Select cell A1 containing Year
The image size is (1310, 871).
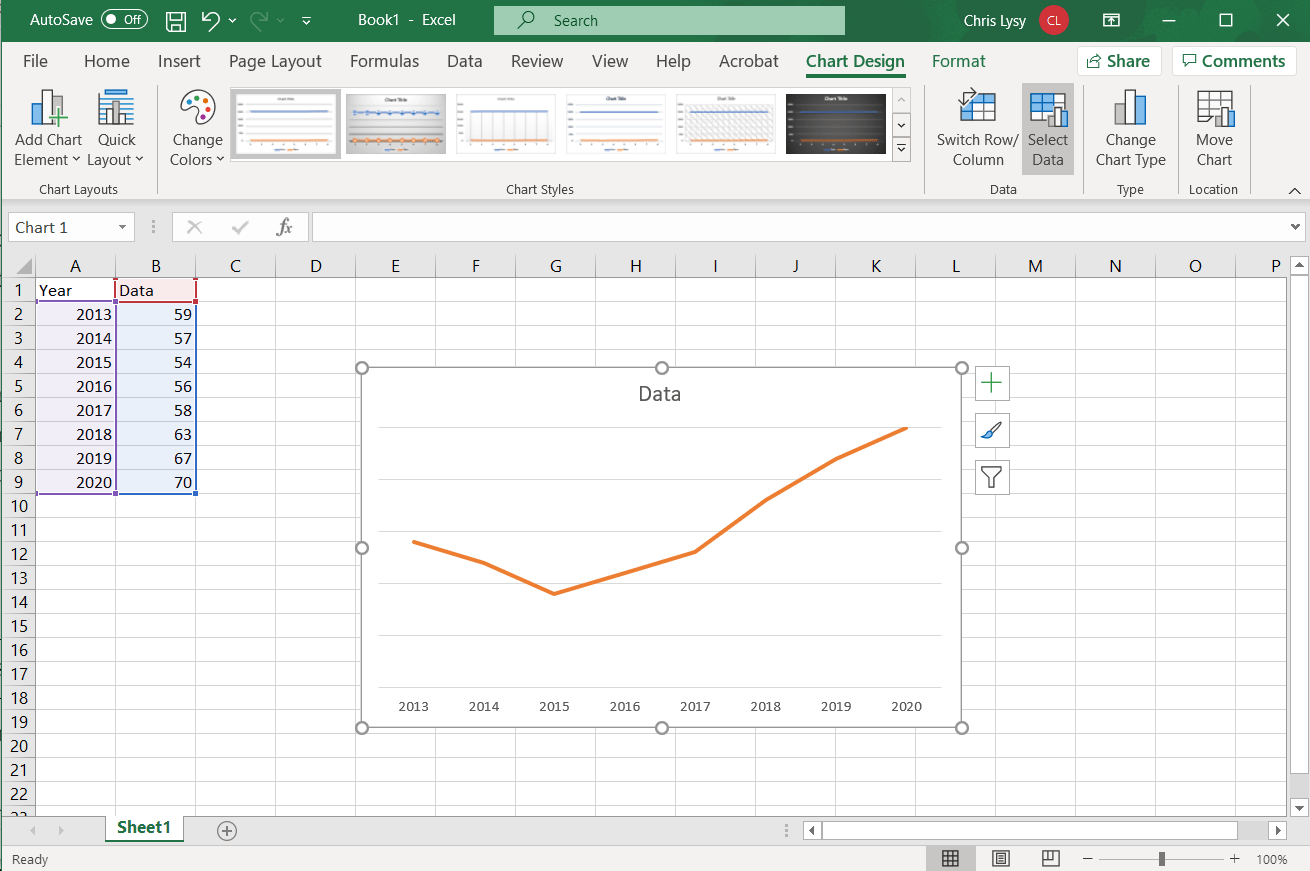pyautogui.click(x=76, y=290)
